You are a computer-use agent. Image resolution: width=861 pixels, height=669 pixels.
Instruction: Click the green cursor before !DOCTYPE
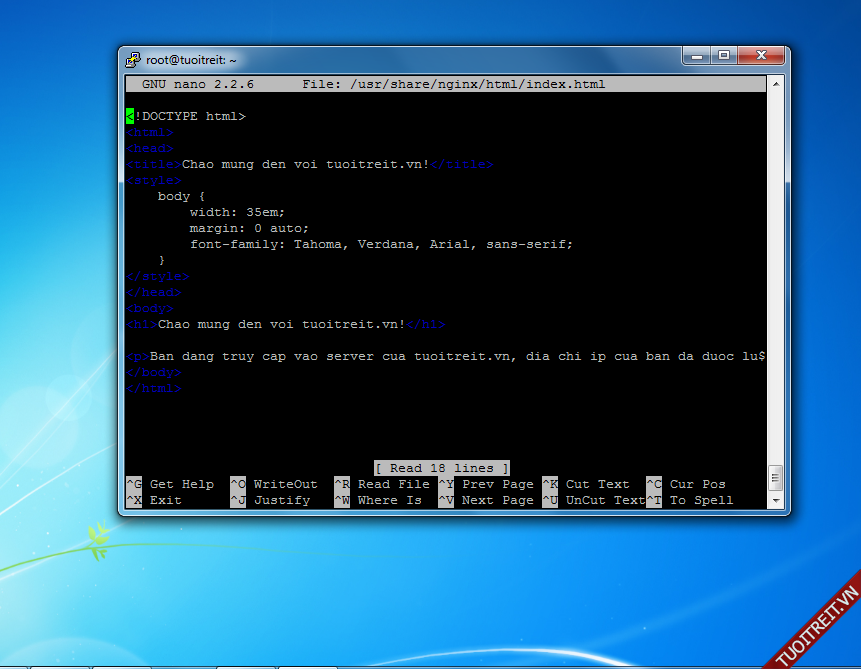130,116
